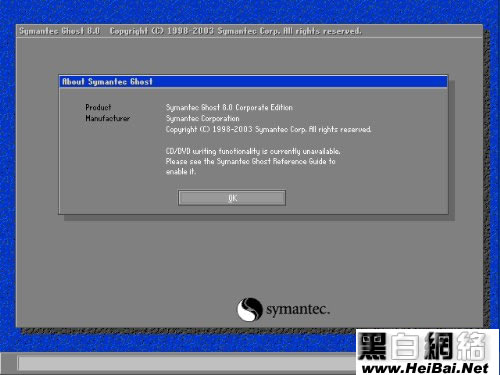
Task: Select the 'Manufacturer' label text
Action: tap(108, 118)
